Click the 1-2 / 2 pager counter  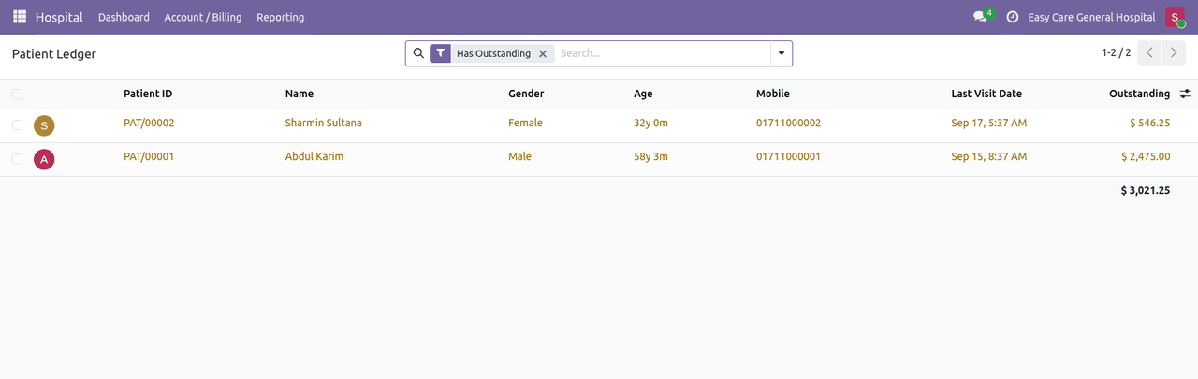tap(1116, 53)
